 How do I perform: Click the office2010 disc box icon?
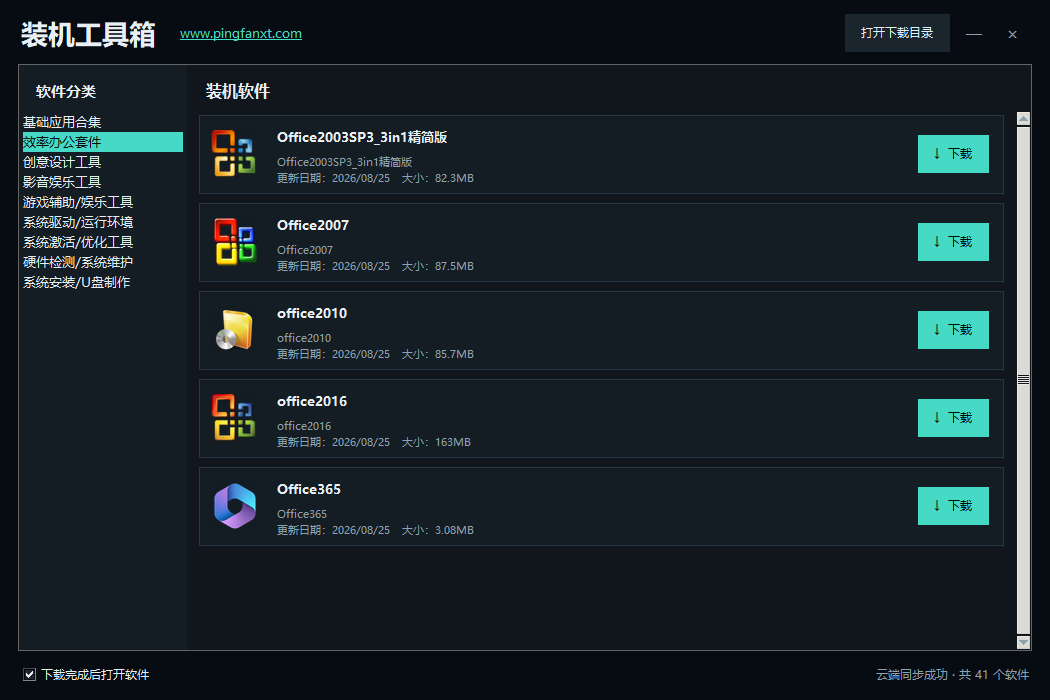click(234, 330)
